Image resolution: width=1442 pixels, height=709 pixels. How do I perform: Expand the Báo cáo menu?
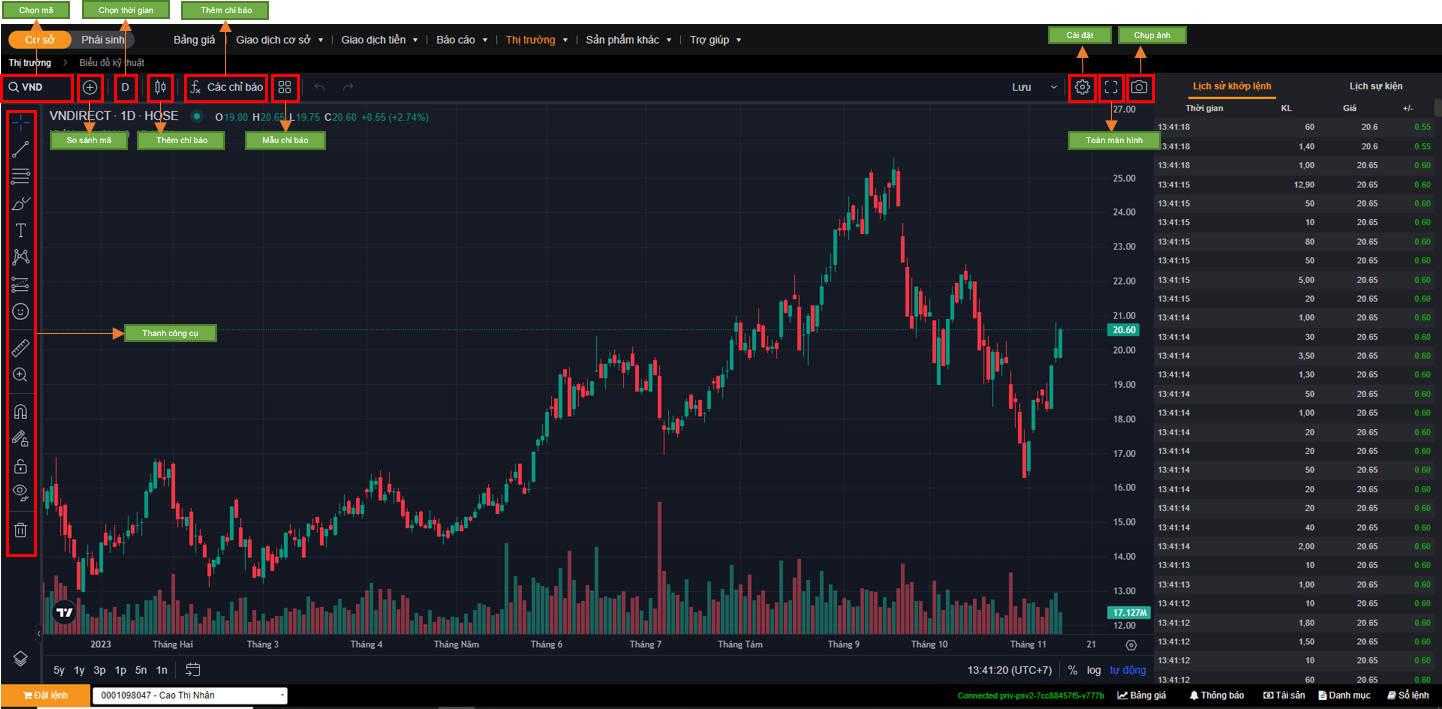tap(462, 40)
